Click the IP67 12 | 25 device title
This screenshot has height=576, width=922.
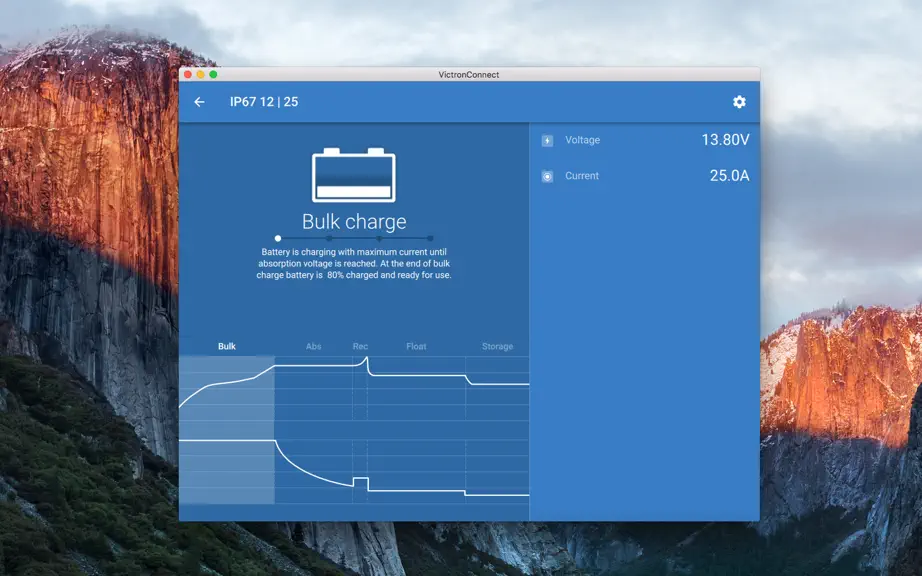click(x=264, y=102)
